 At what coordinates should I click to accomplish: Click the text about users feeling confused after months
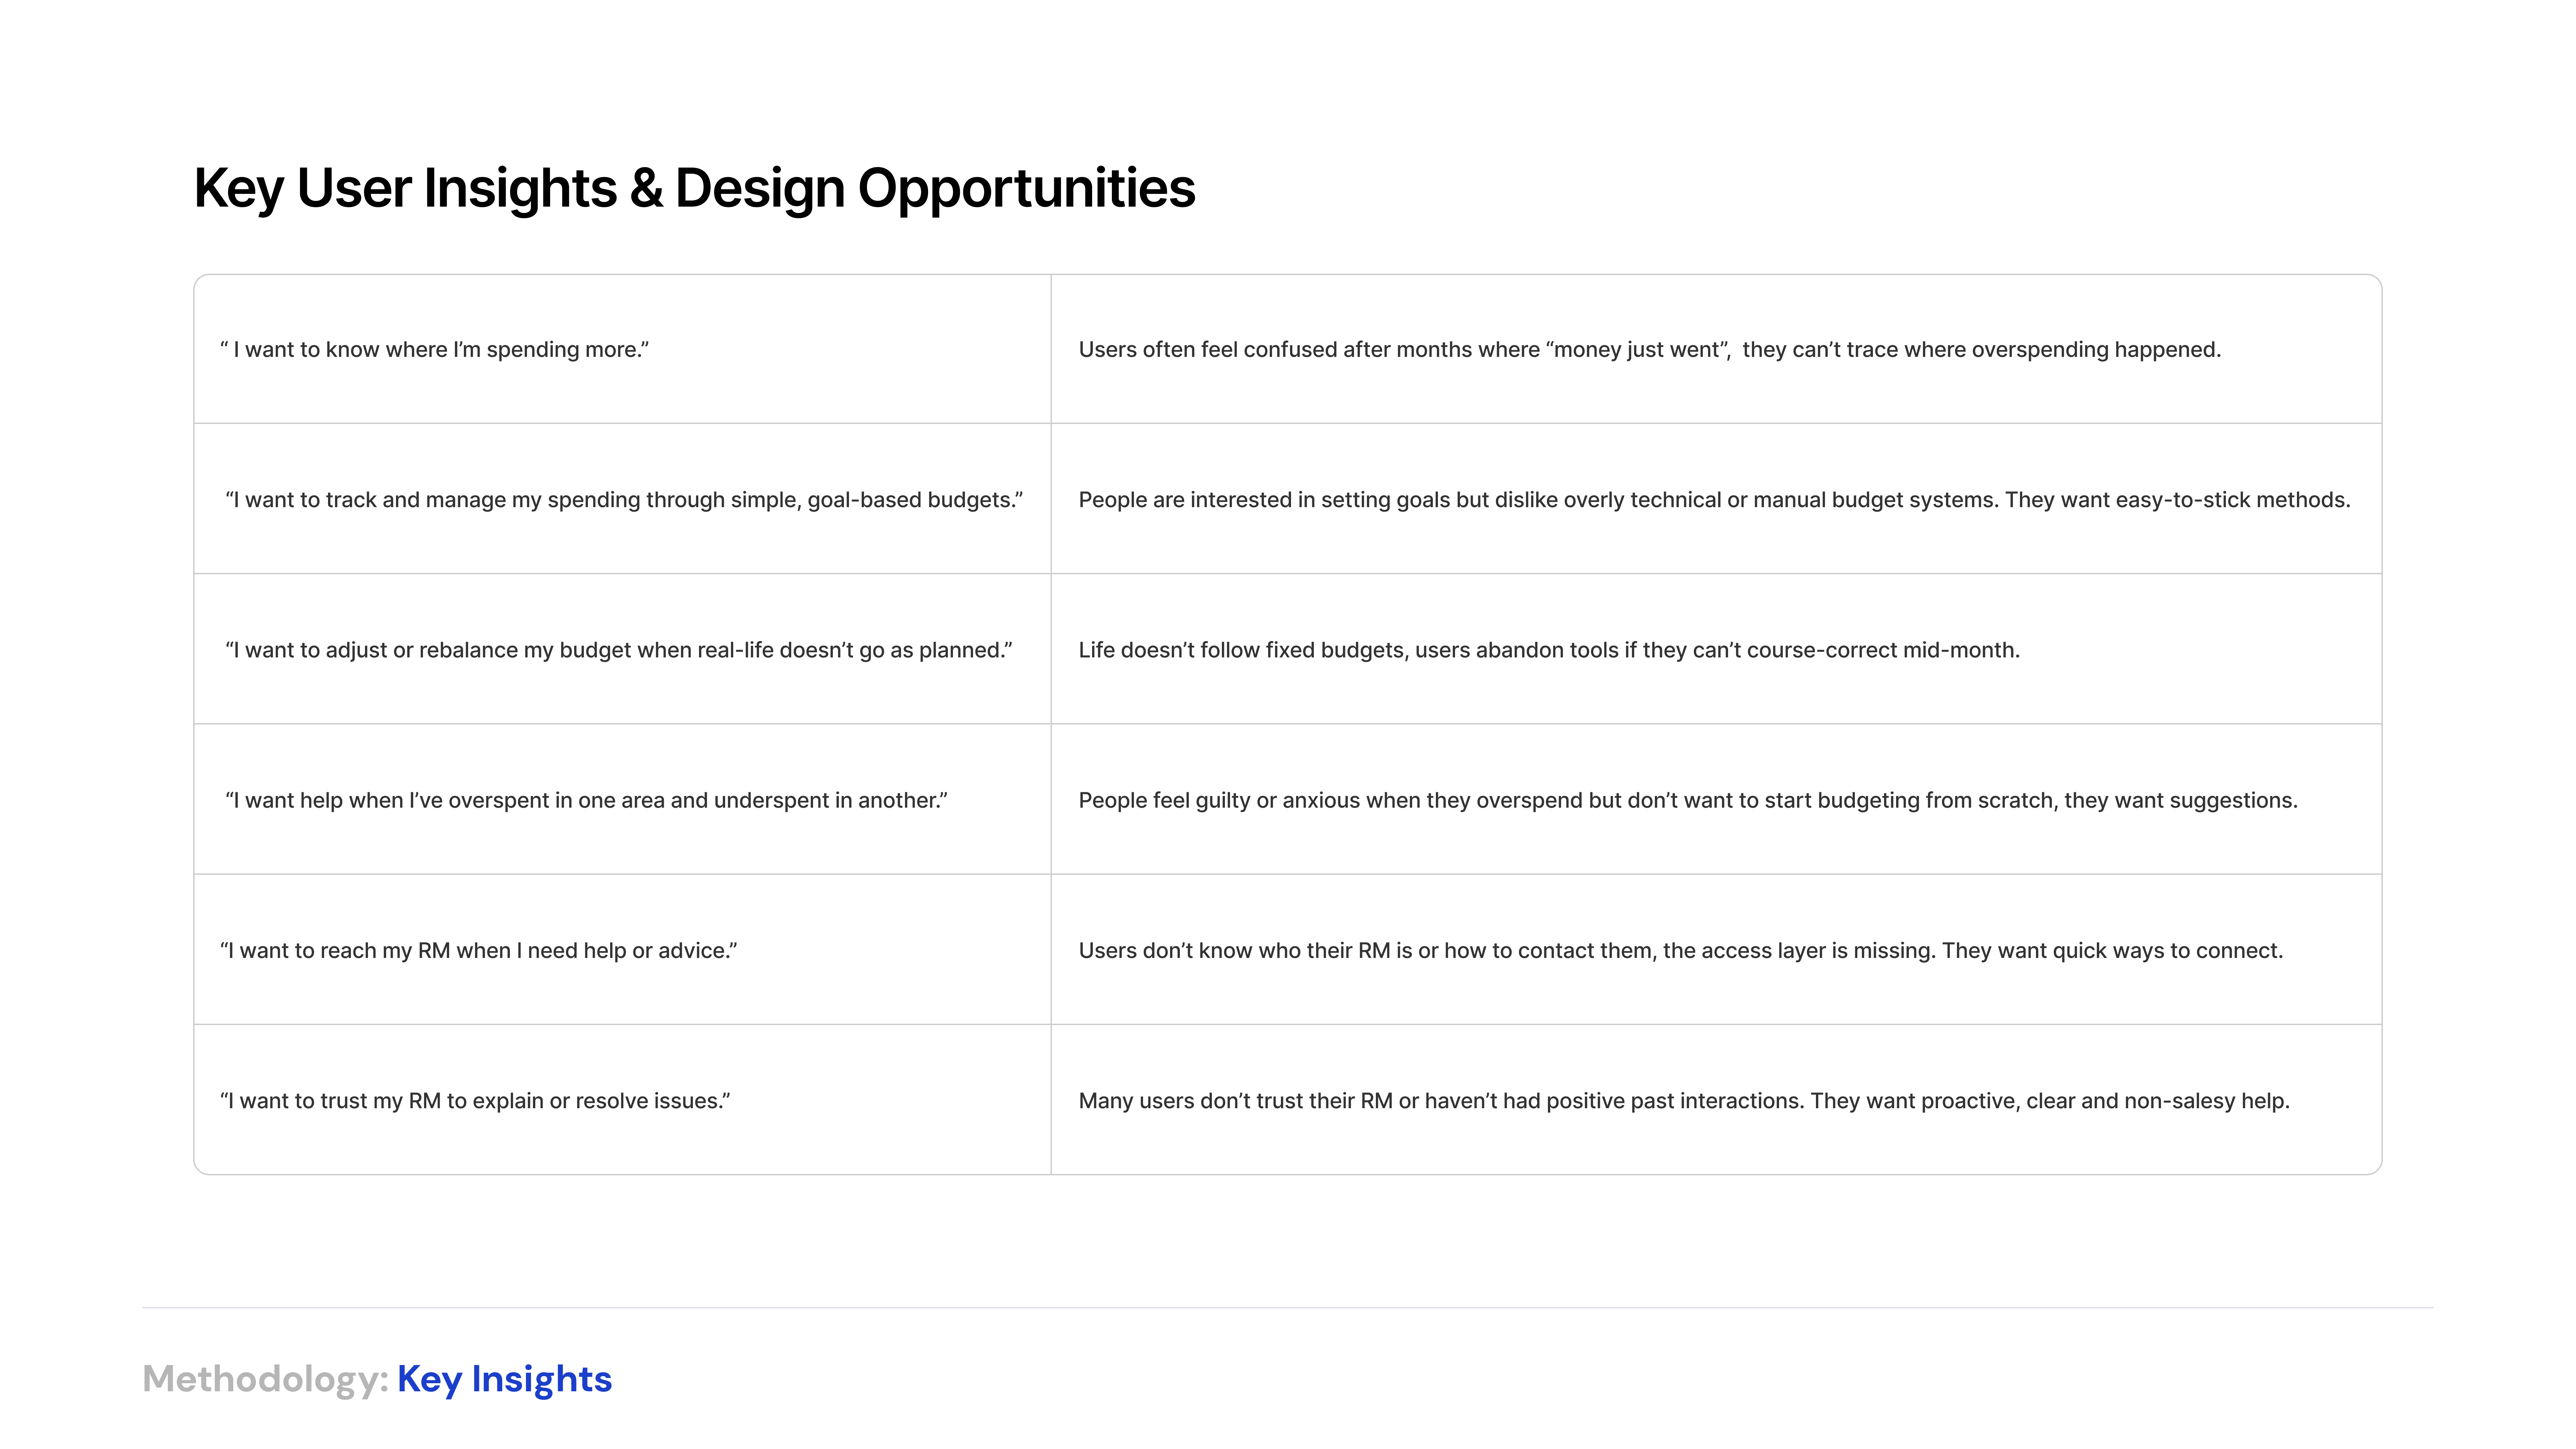[x=1649, y=349]
